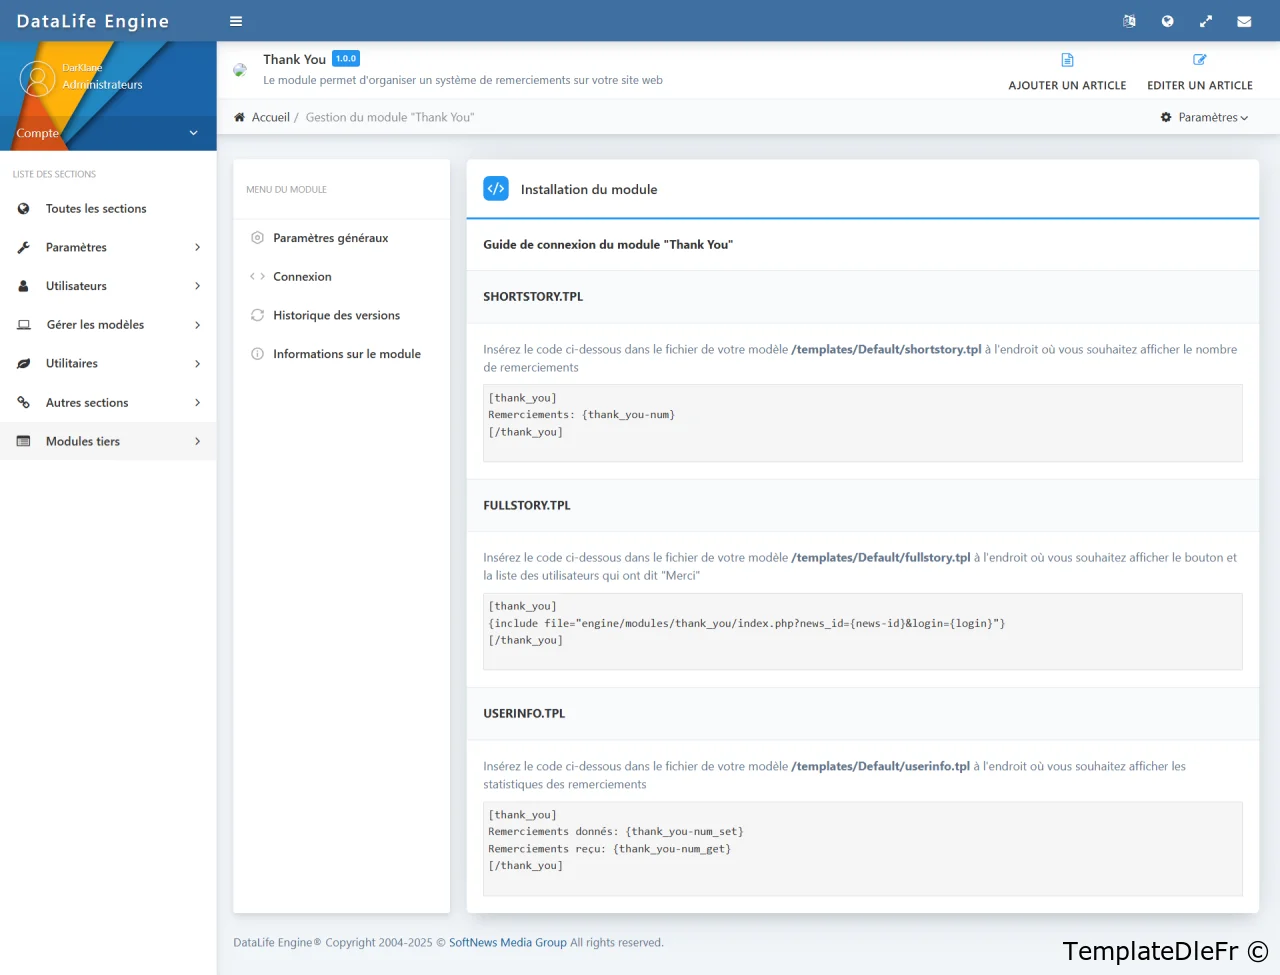Open messages with the envelope icon

coord(1244,21)
